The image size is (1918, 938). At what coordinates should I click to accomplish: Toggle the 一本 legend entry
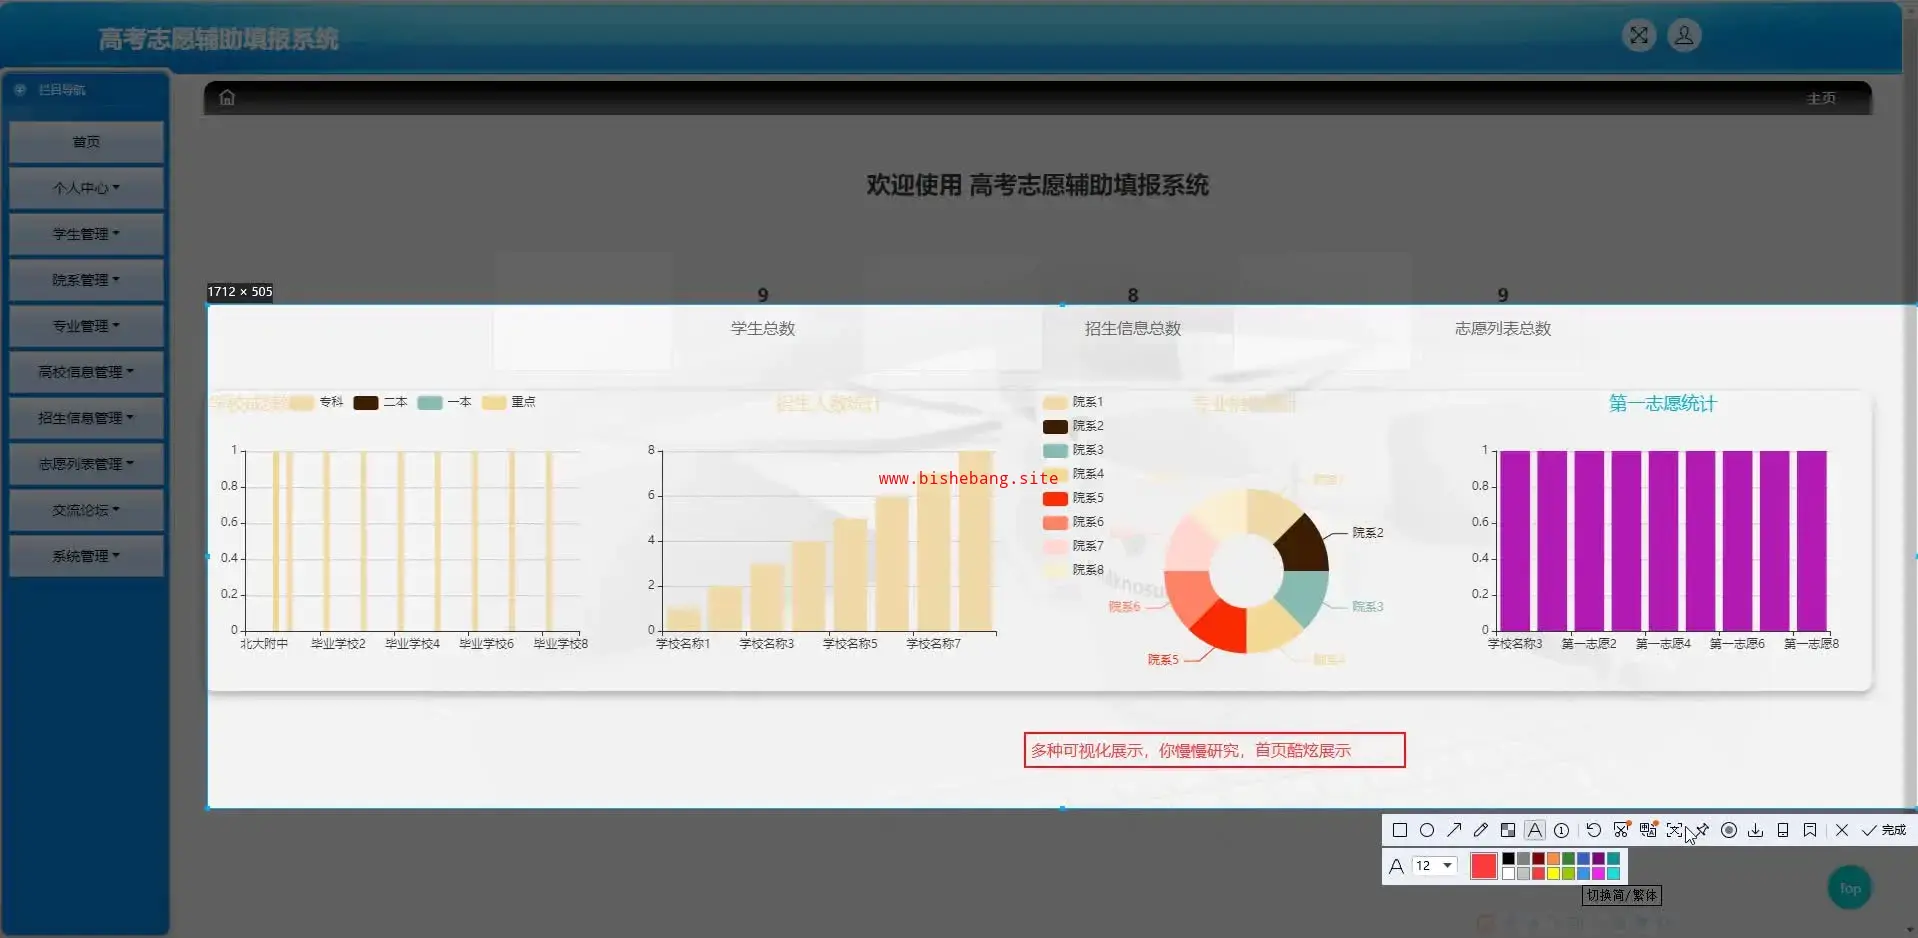(444, 402)
